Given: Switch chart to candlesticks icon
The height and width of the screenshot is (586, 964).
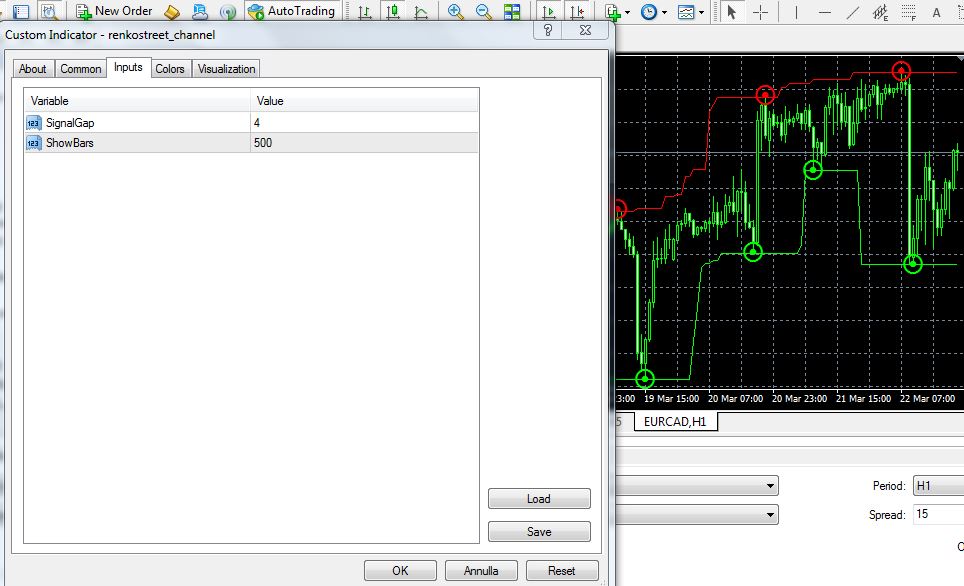Looking at the screenshot, I should tap(393, 12).
